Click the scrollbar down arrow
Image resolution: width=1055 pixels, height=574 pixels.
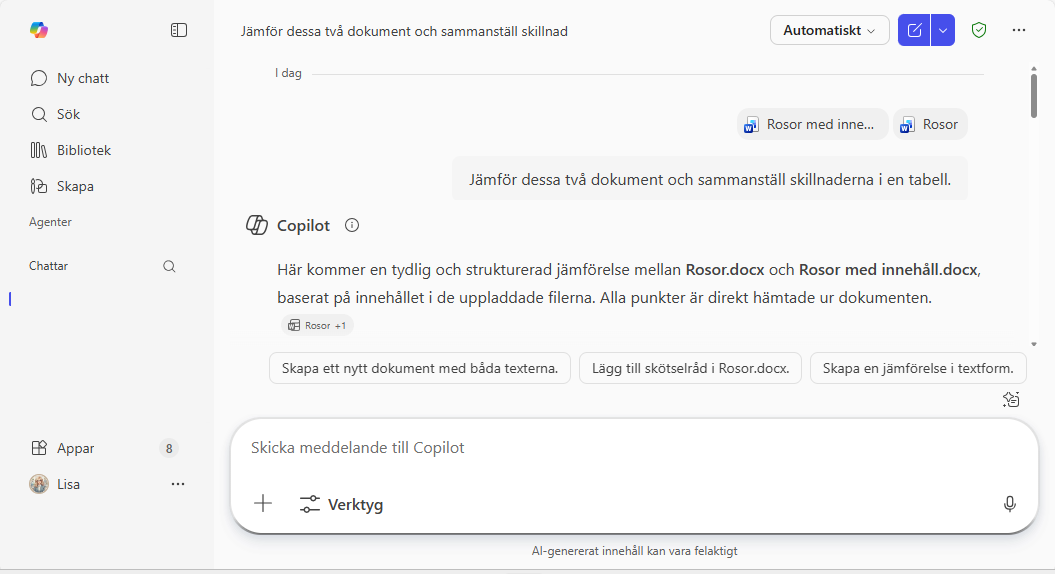point(1034,344)
